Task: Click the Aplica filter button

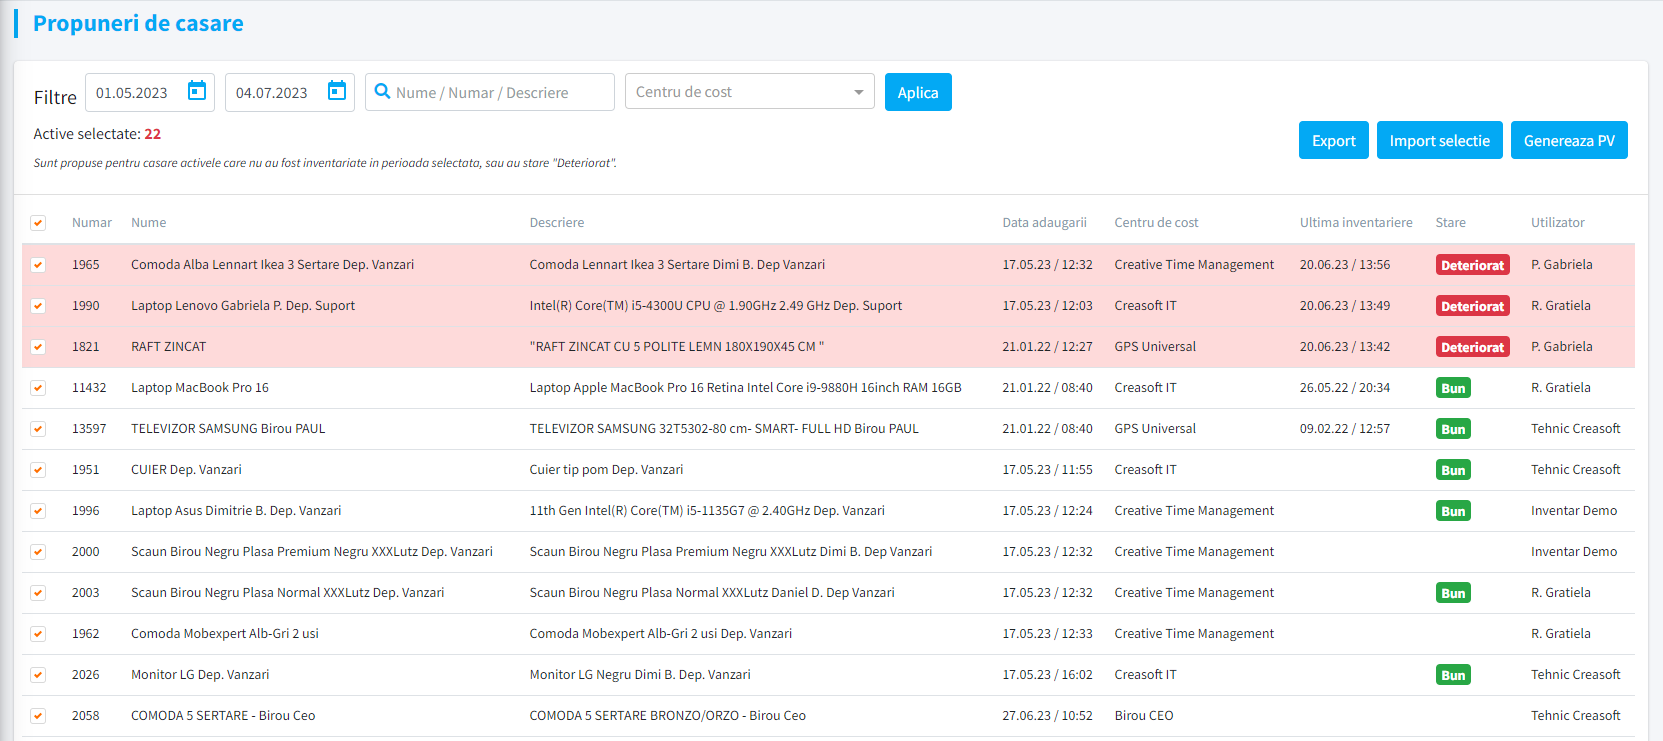Action: pos(918,92)
